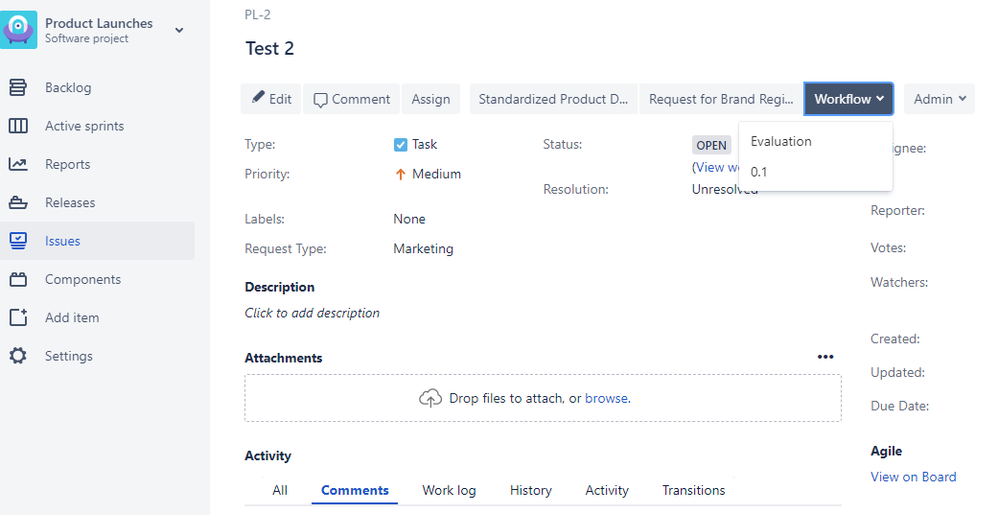Screen dimensions: 998x515
Task: Open Settings gear icon
Action: click(x=18, y=356)
